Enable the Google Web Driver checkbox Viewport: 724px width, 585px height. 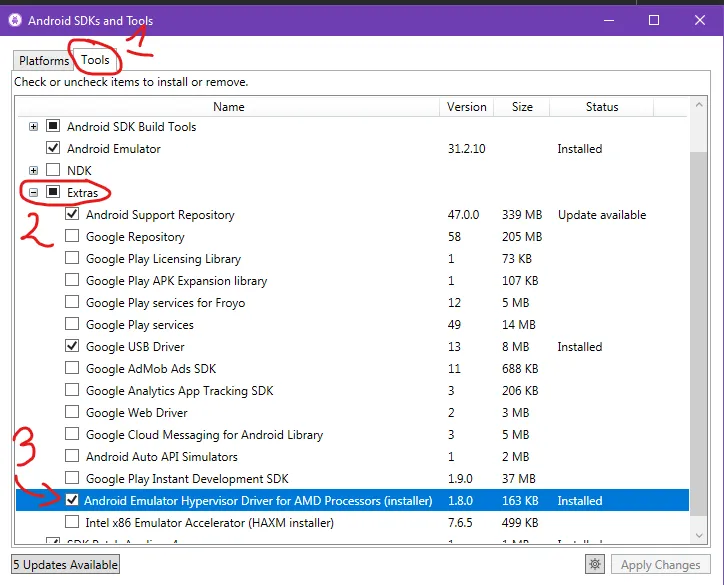point(72,412)
